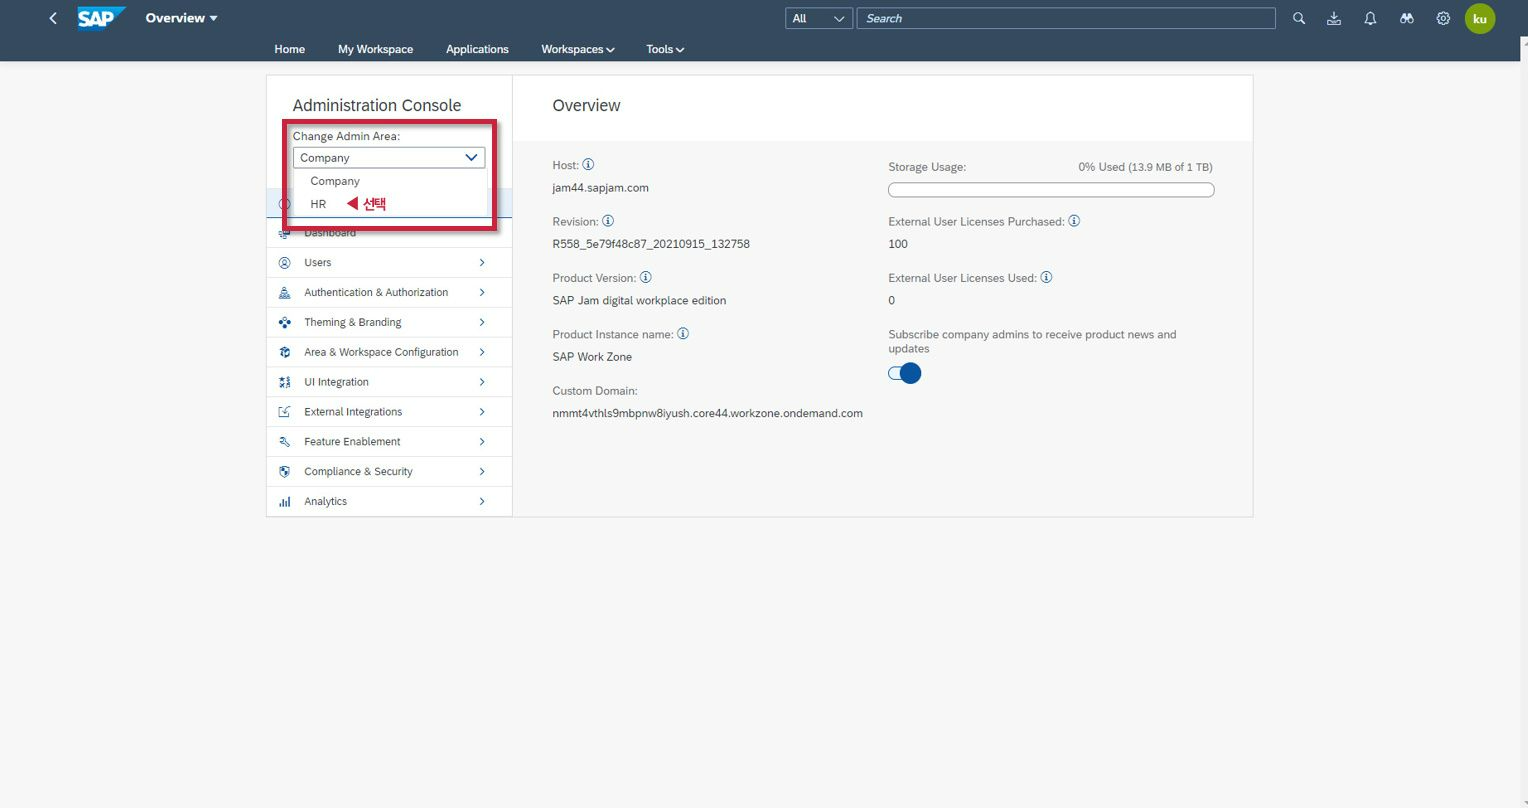The image size is (1528, 808).
Task: Open Area & Workspace Configuration section
Action: tap(389, 353)
